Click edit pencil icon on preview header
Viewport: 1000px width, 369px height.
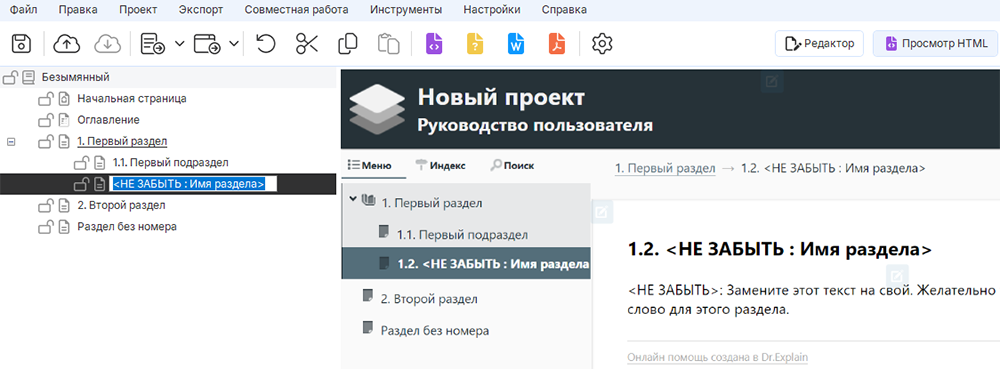[772, 81]
